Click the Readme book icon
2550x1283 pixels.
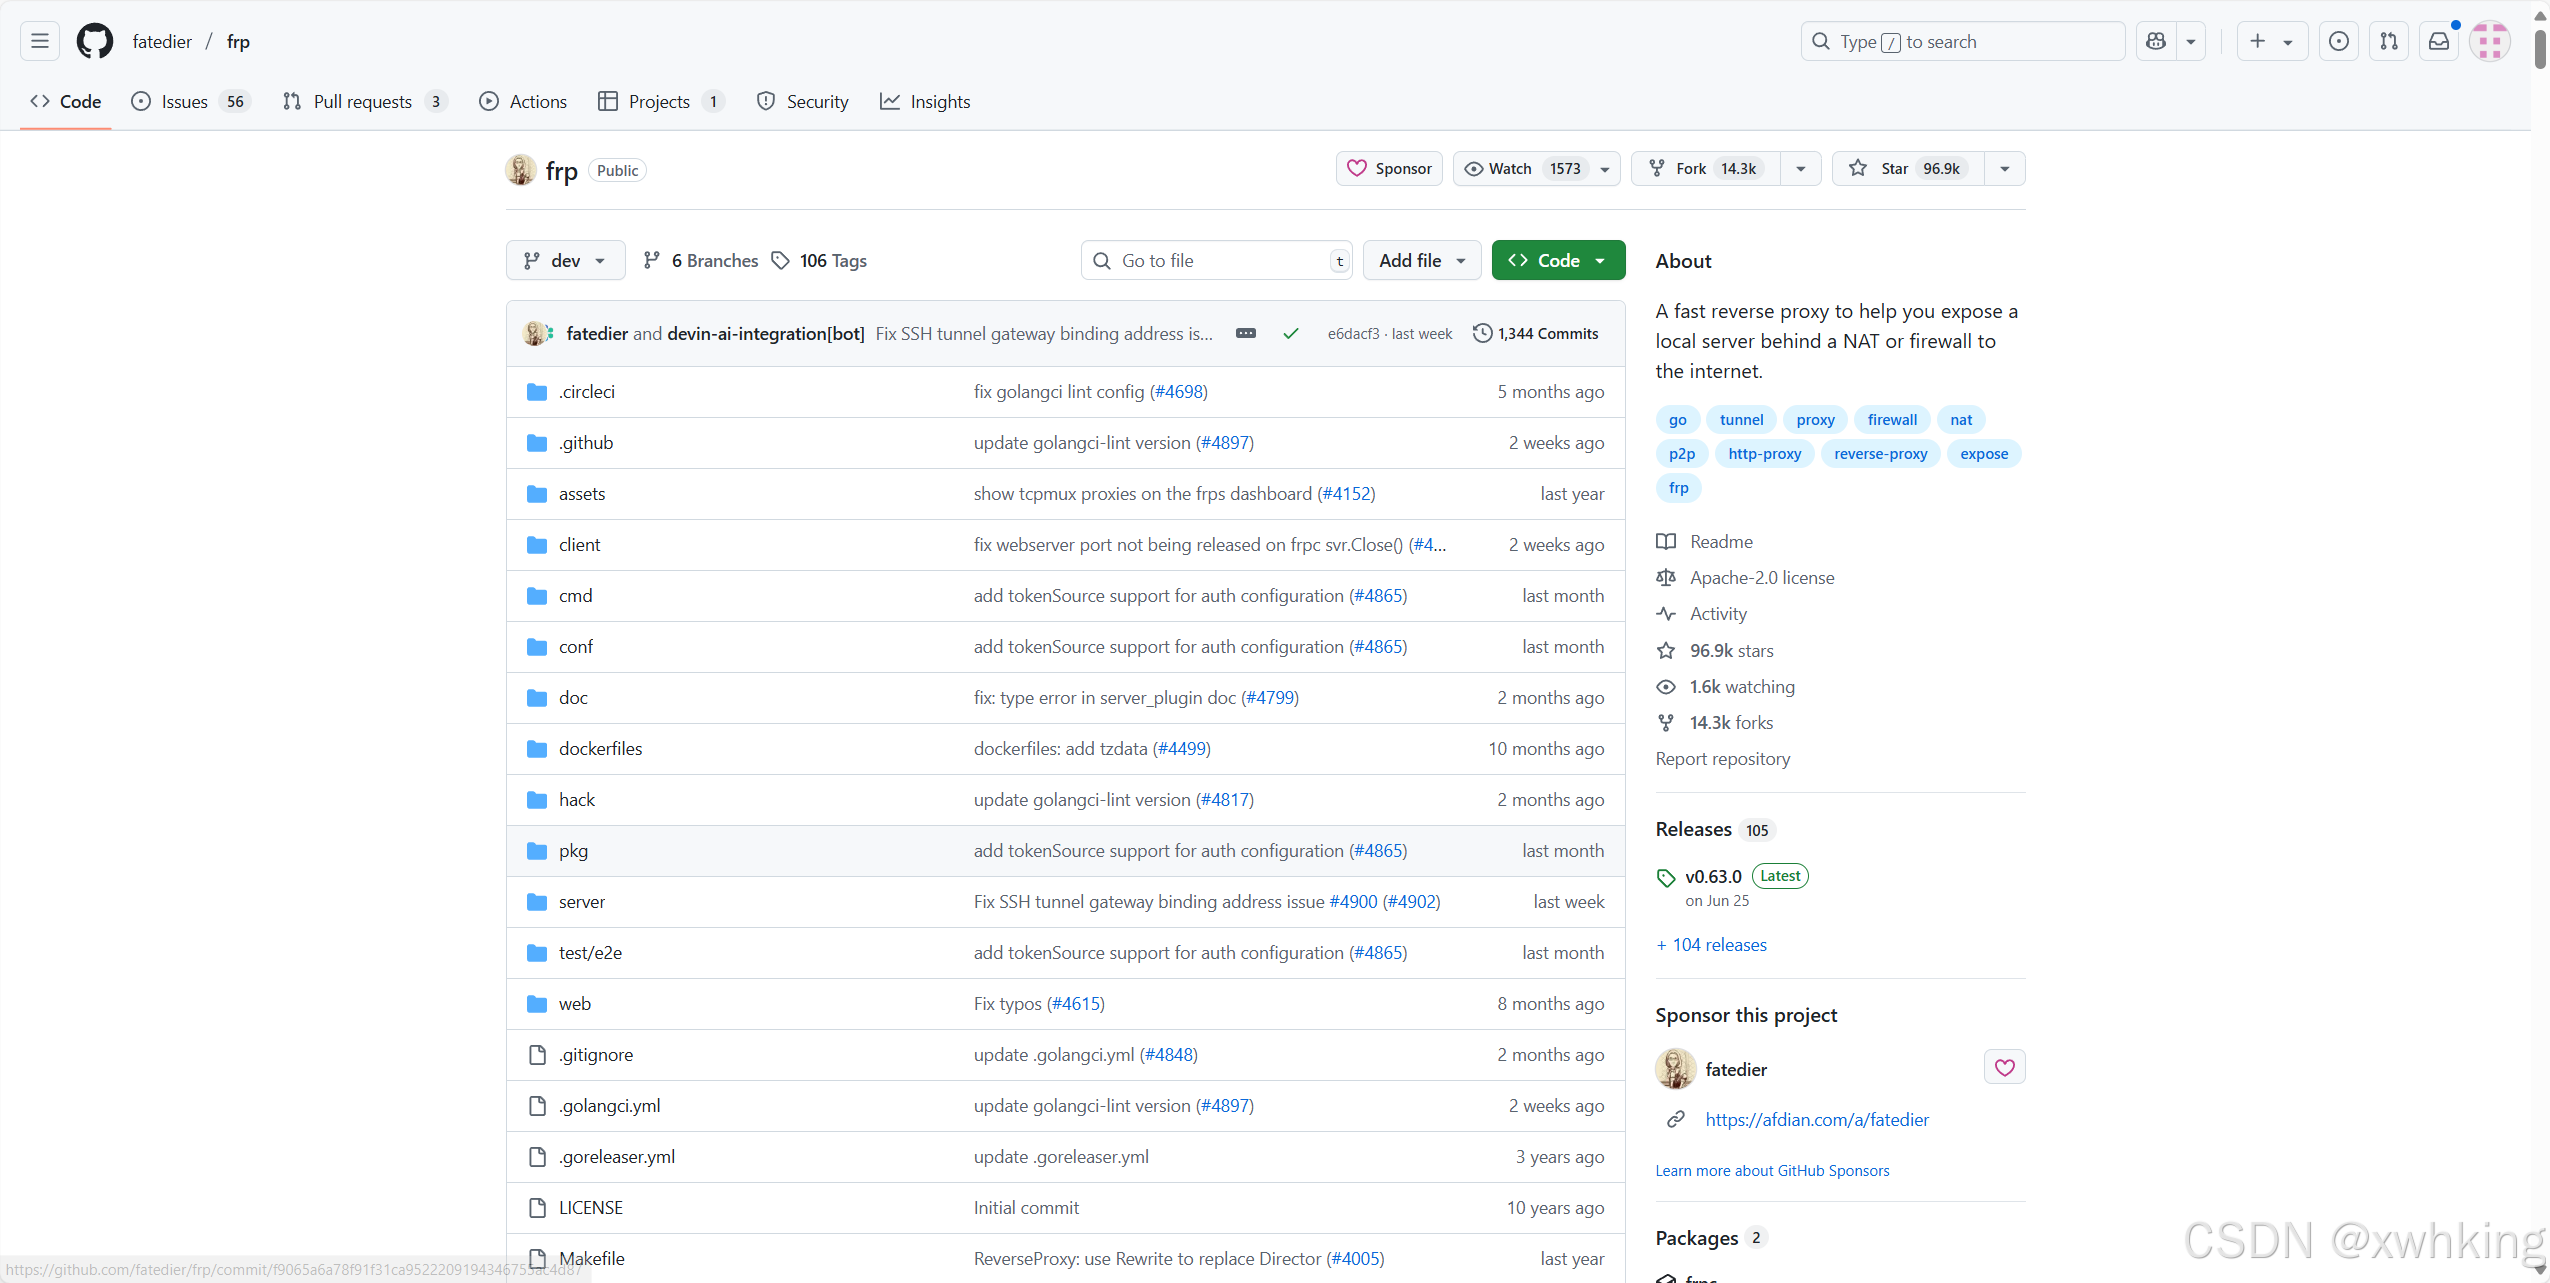click(1666, 541)
